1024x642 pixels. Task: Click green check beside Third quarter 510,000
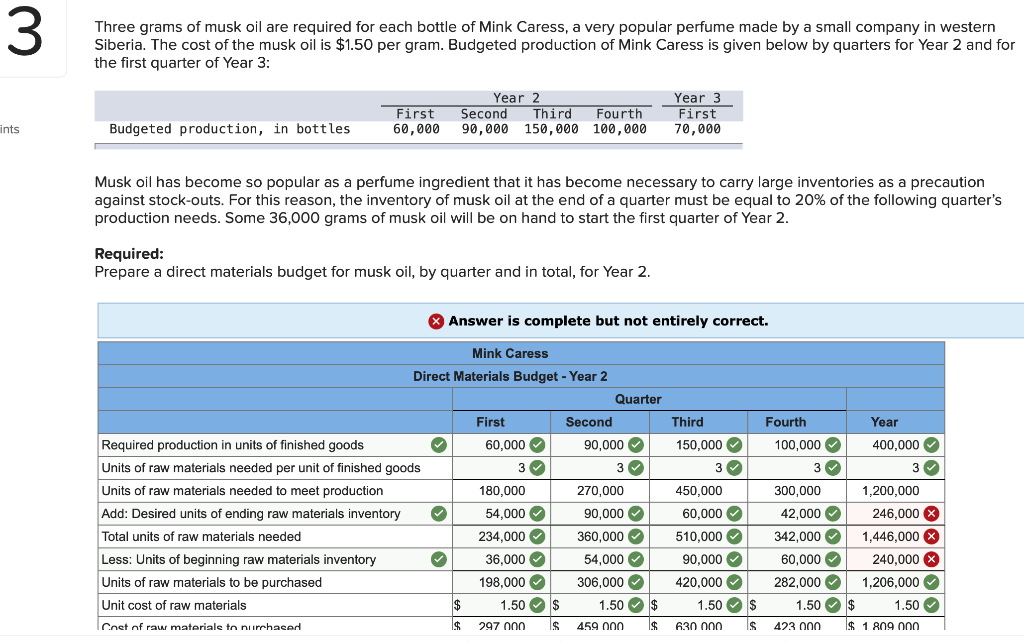pos(734,536)
